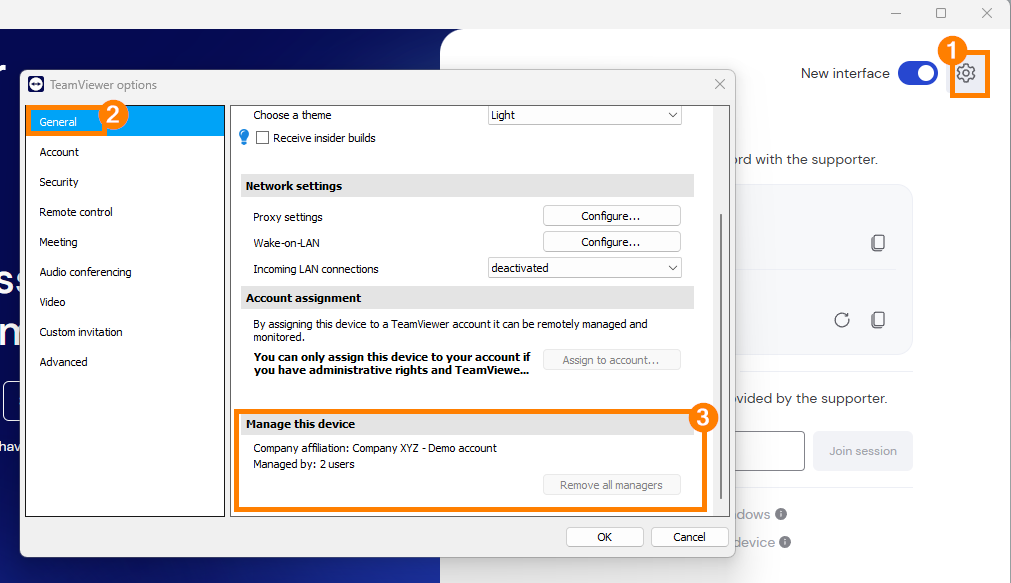
Task: Confirm options with OK
Action: coord(605,537)
